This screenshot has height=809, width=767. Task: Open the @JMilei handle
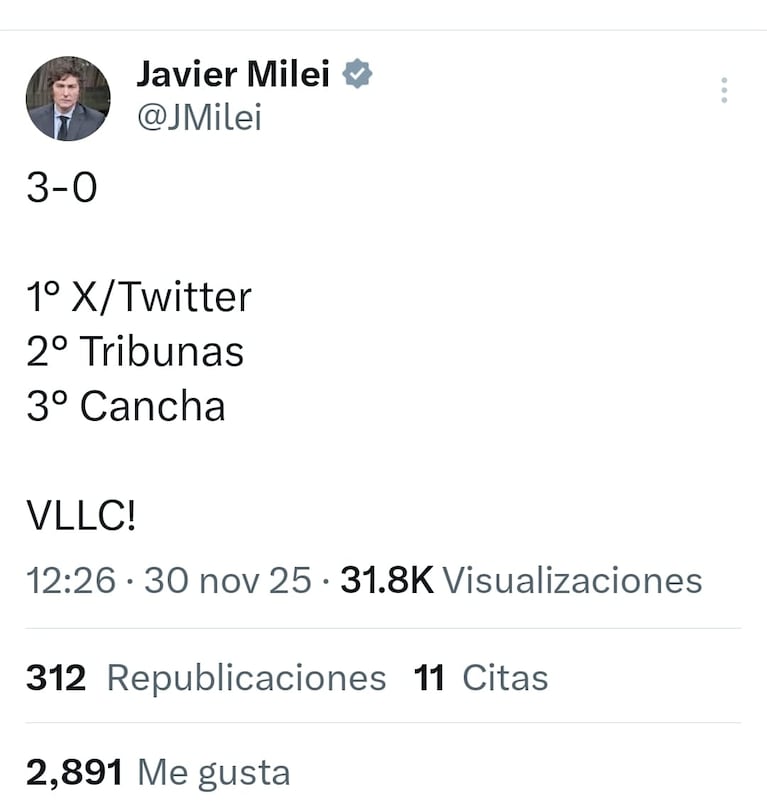[x=198, y=116]
